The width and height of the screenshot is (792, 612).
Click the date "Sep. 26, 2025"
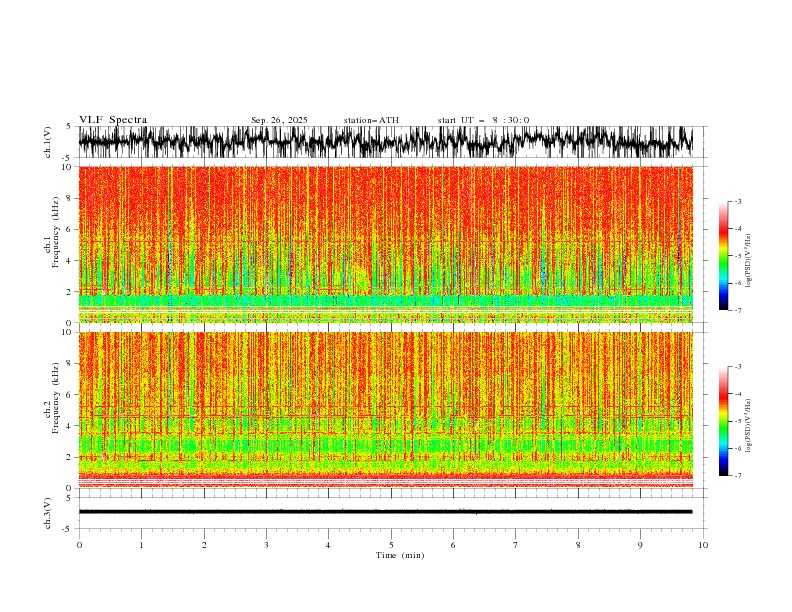[279, 120]
